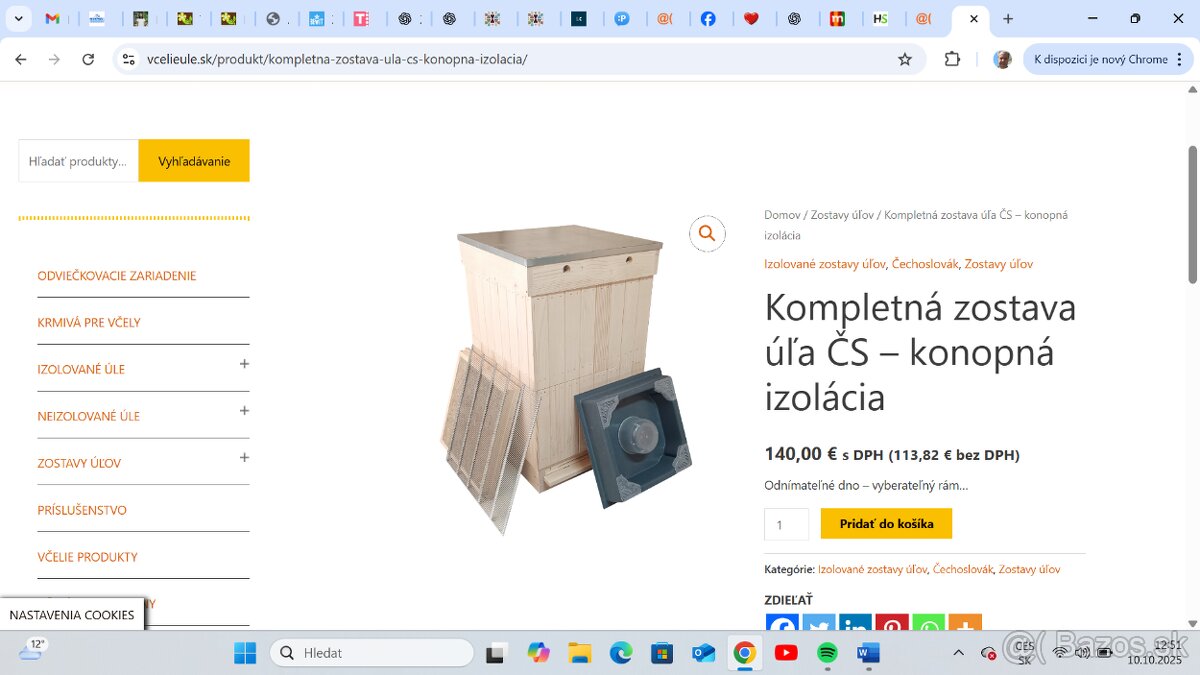This screenshot has width=1200, height=675.
Task: Go to KRMIVÁ PRE VČELY category
Action: (x=89, y=322)
